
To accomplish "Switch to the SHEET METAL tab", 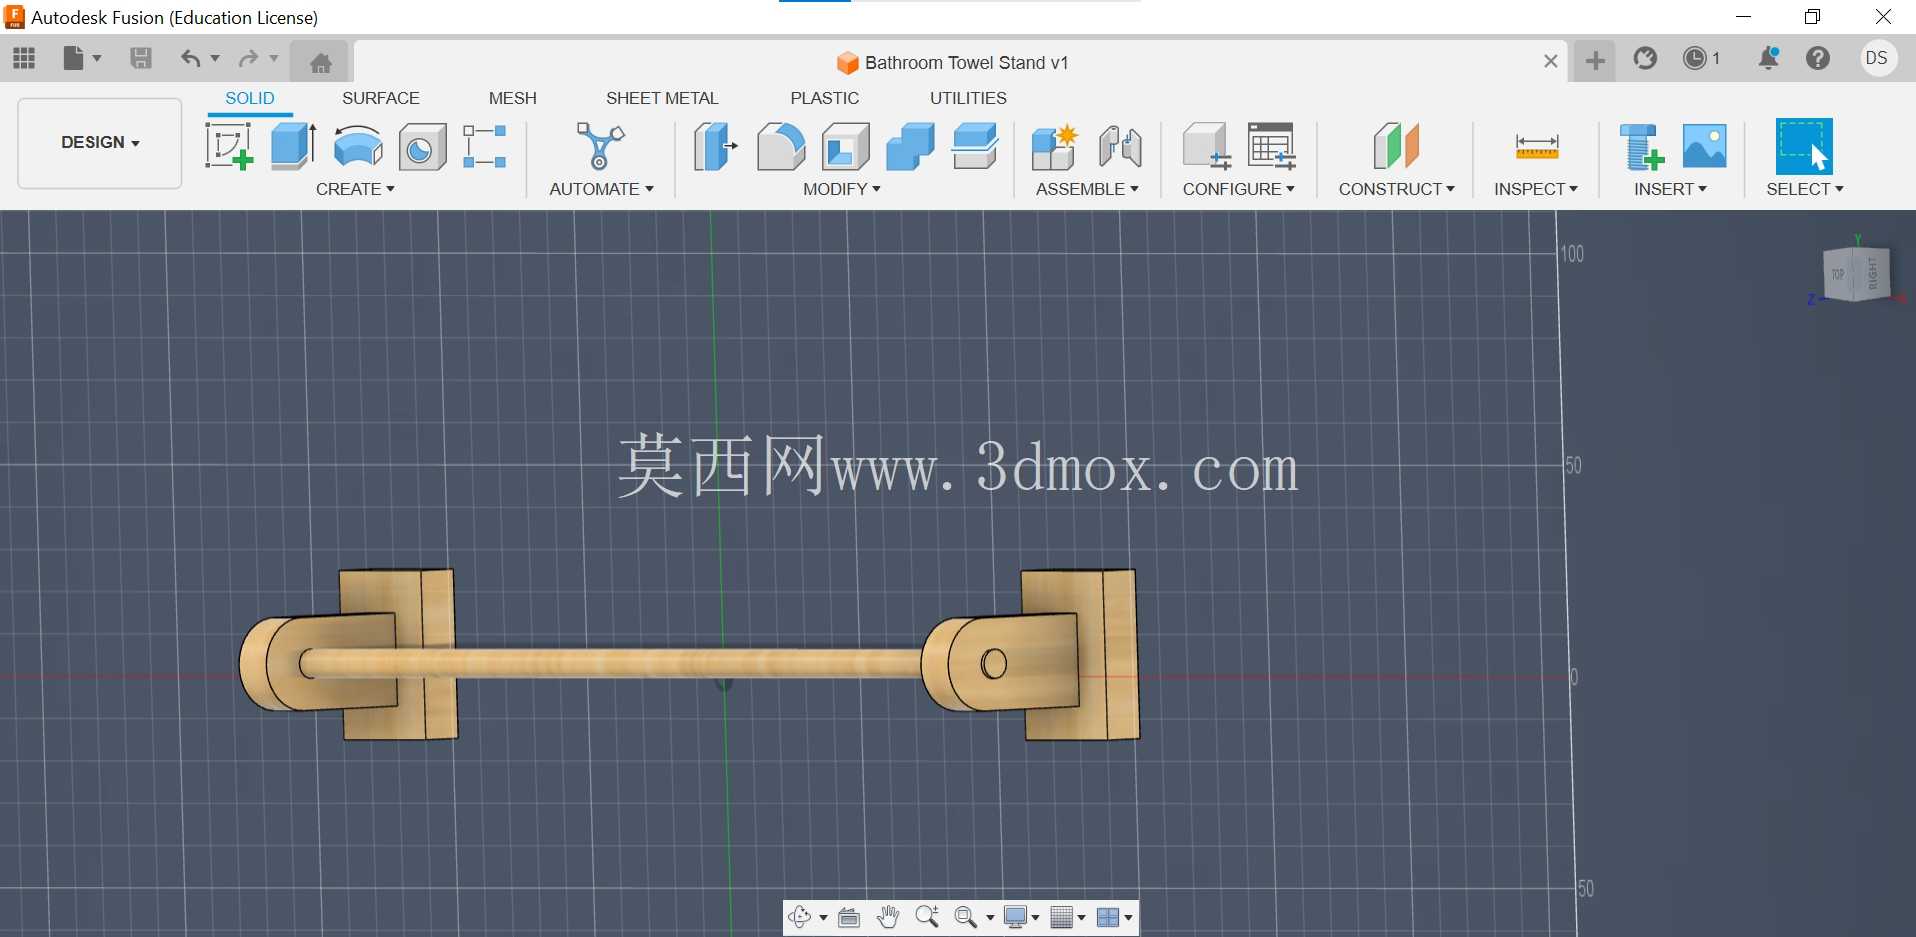I will [662, 98].
